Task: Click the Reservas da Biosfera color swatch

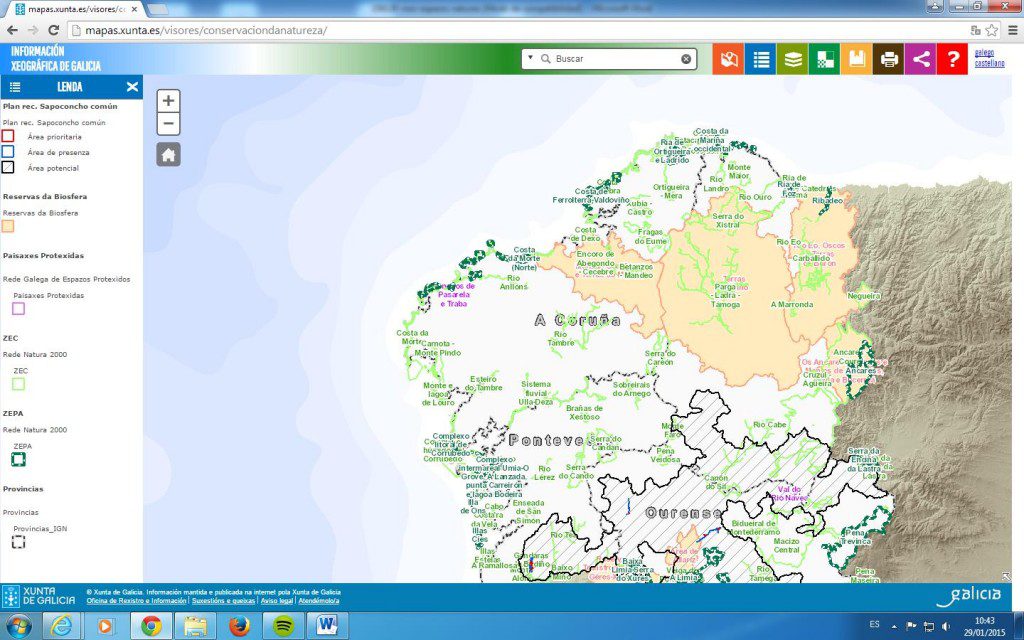Action: coord(8,226)
